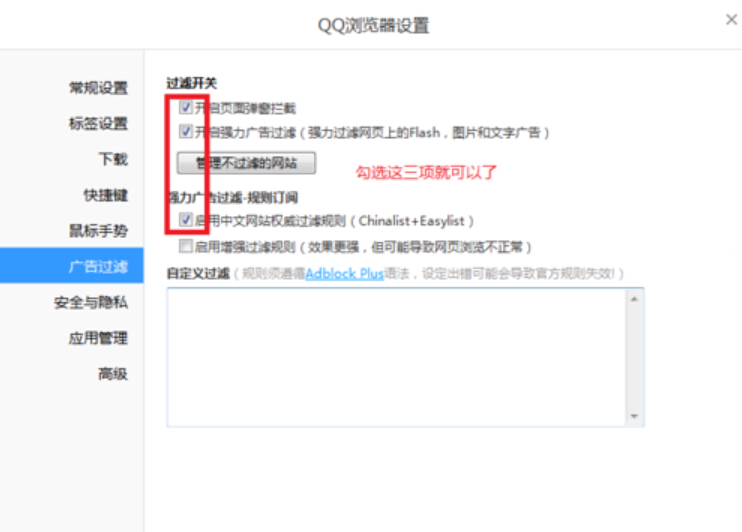Viewport: 742px width, 532px height.
Task: Click 管理不过滤的网站 button
Action: (x=246, y=162)
